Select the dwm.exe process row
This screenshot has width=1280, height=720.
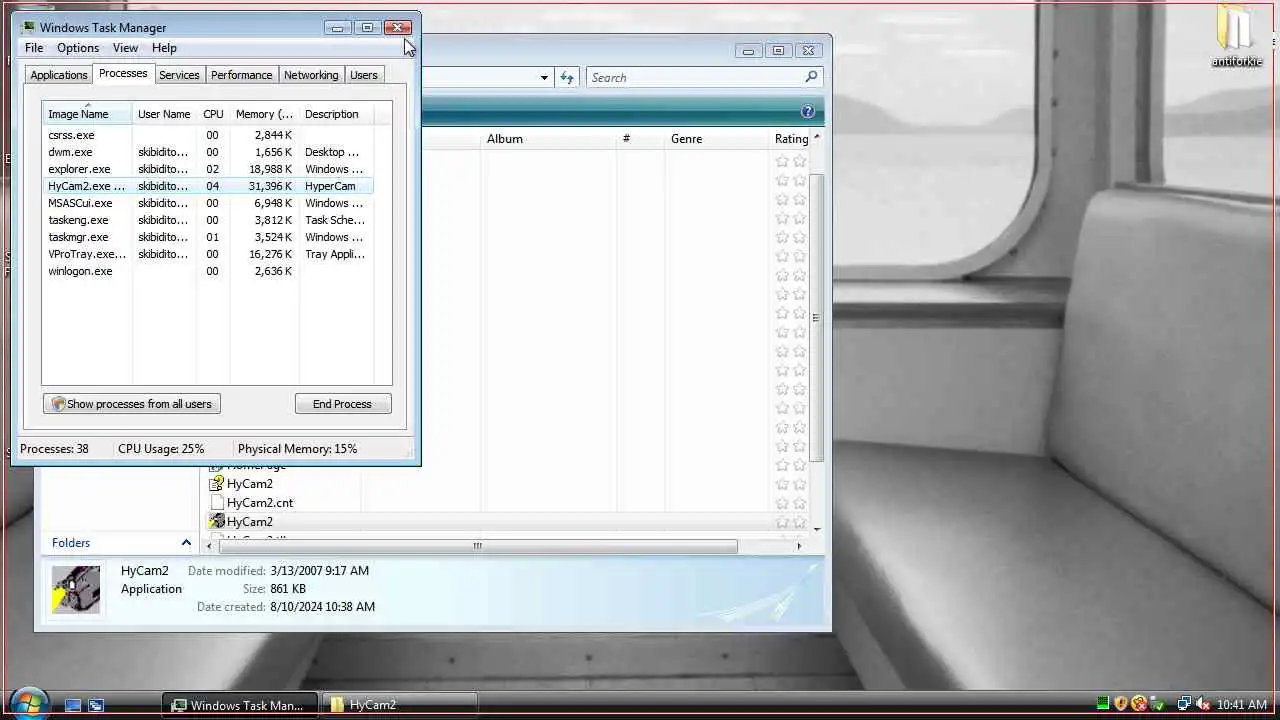point(208,152)
